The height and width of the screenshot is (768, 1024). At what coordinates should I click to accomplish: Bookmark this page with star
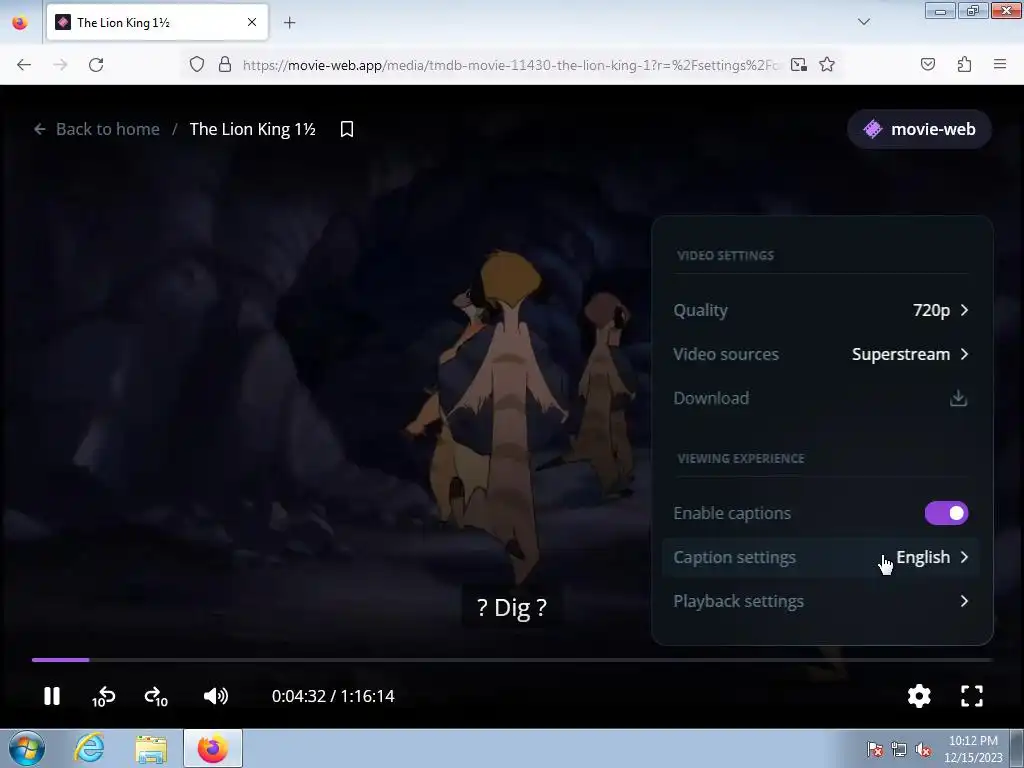tap(827, 65)
